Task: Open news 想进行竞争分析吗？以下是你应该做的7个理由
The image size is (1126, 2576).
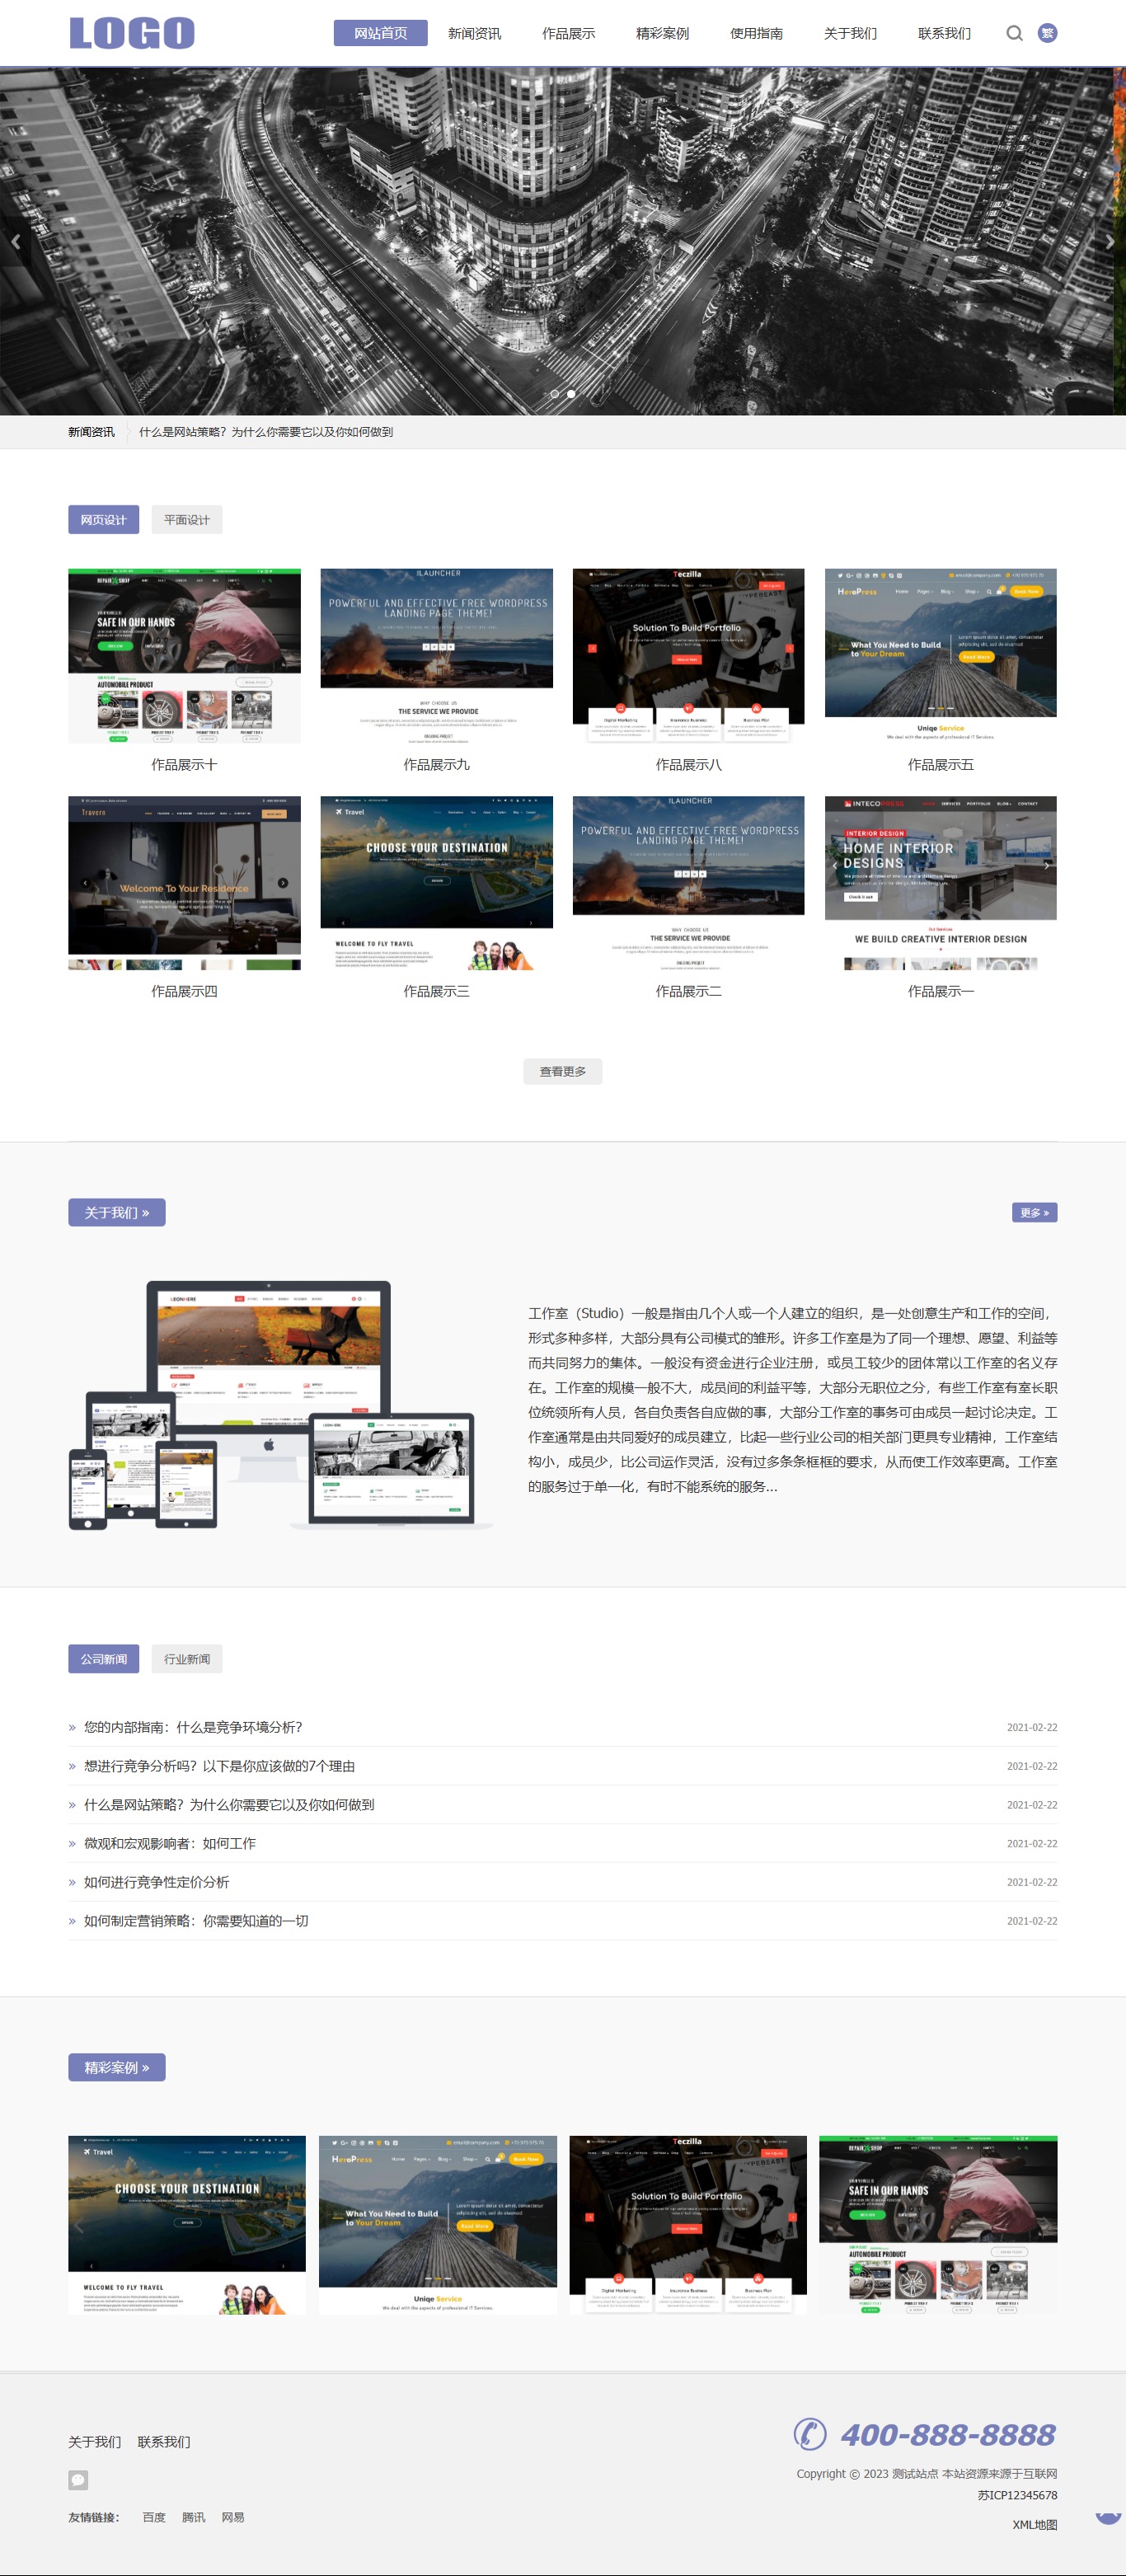Action: (219, 1766)
